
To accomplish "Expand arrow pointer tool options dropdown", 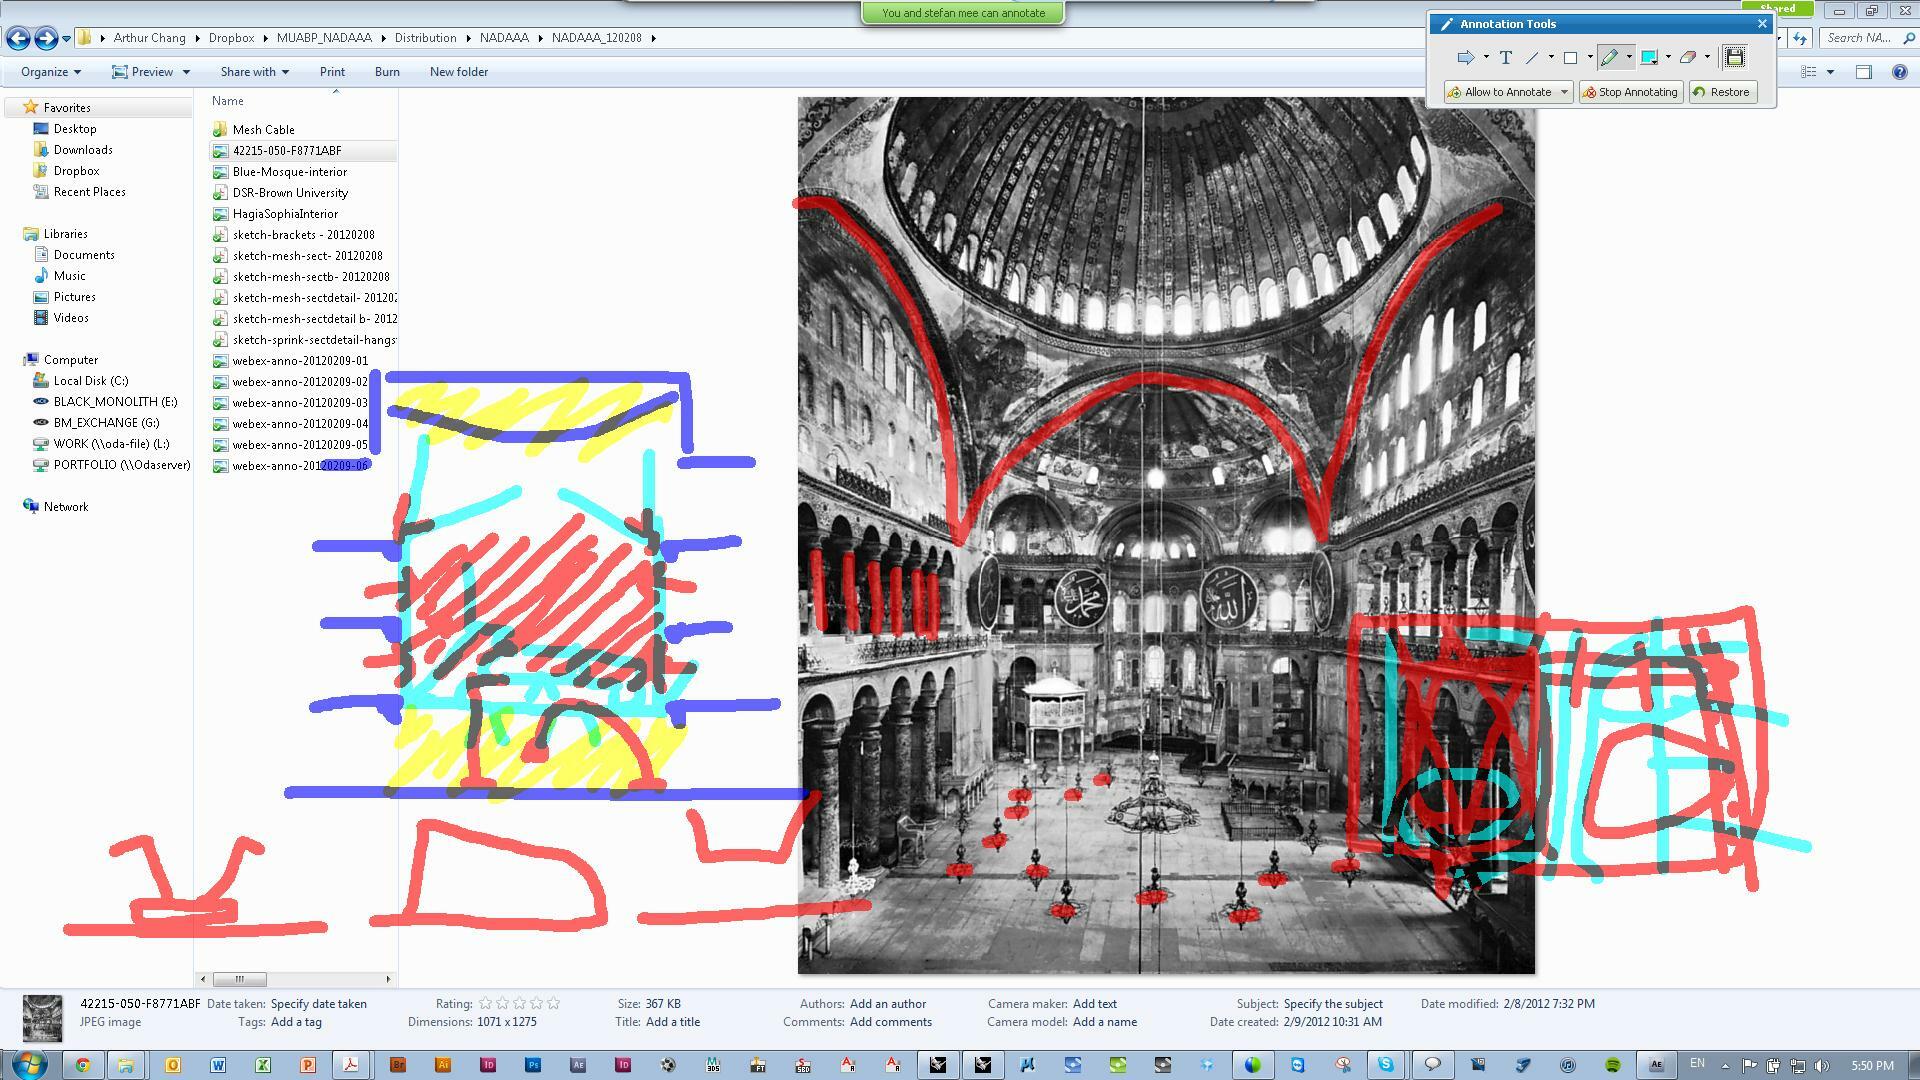I will pos(1486,57).
